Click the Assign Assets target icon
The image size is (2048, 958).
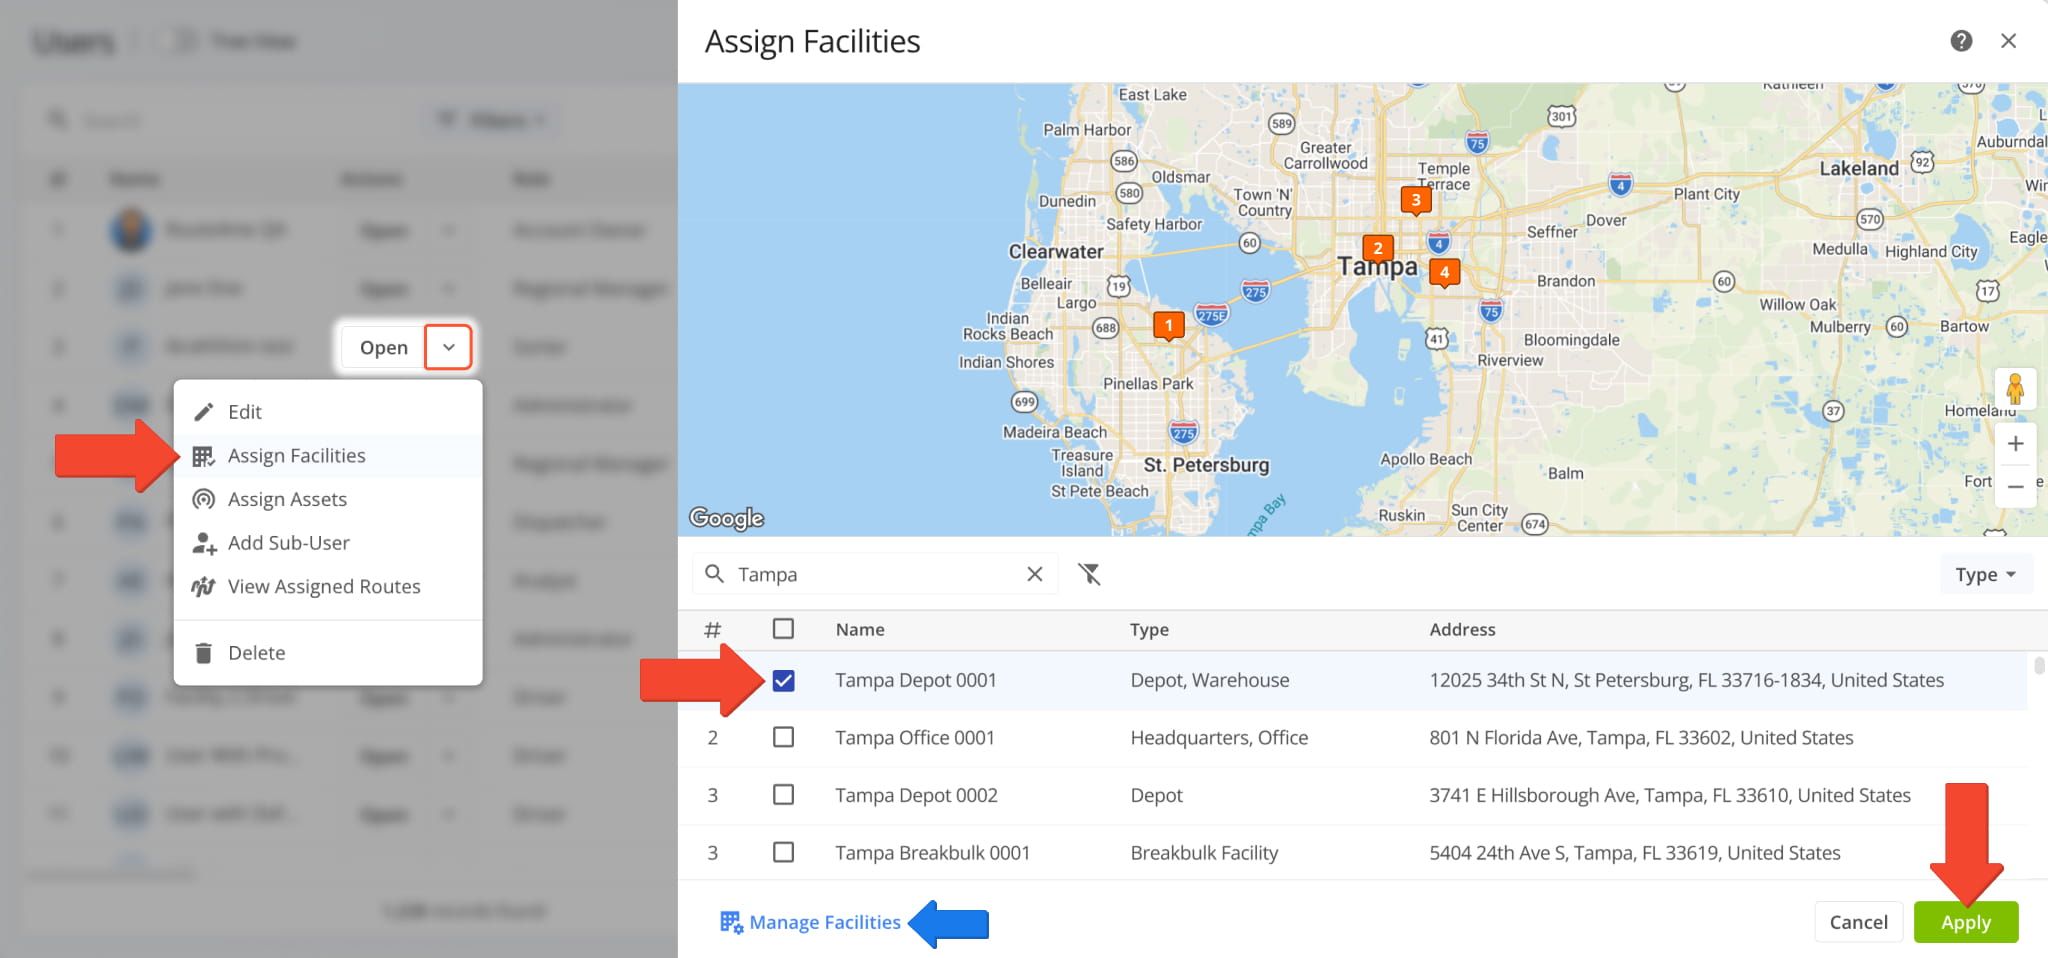click(204, 499)
